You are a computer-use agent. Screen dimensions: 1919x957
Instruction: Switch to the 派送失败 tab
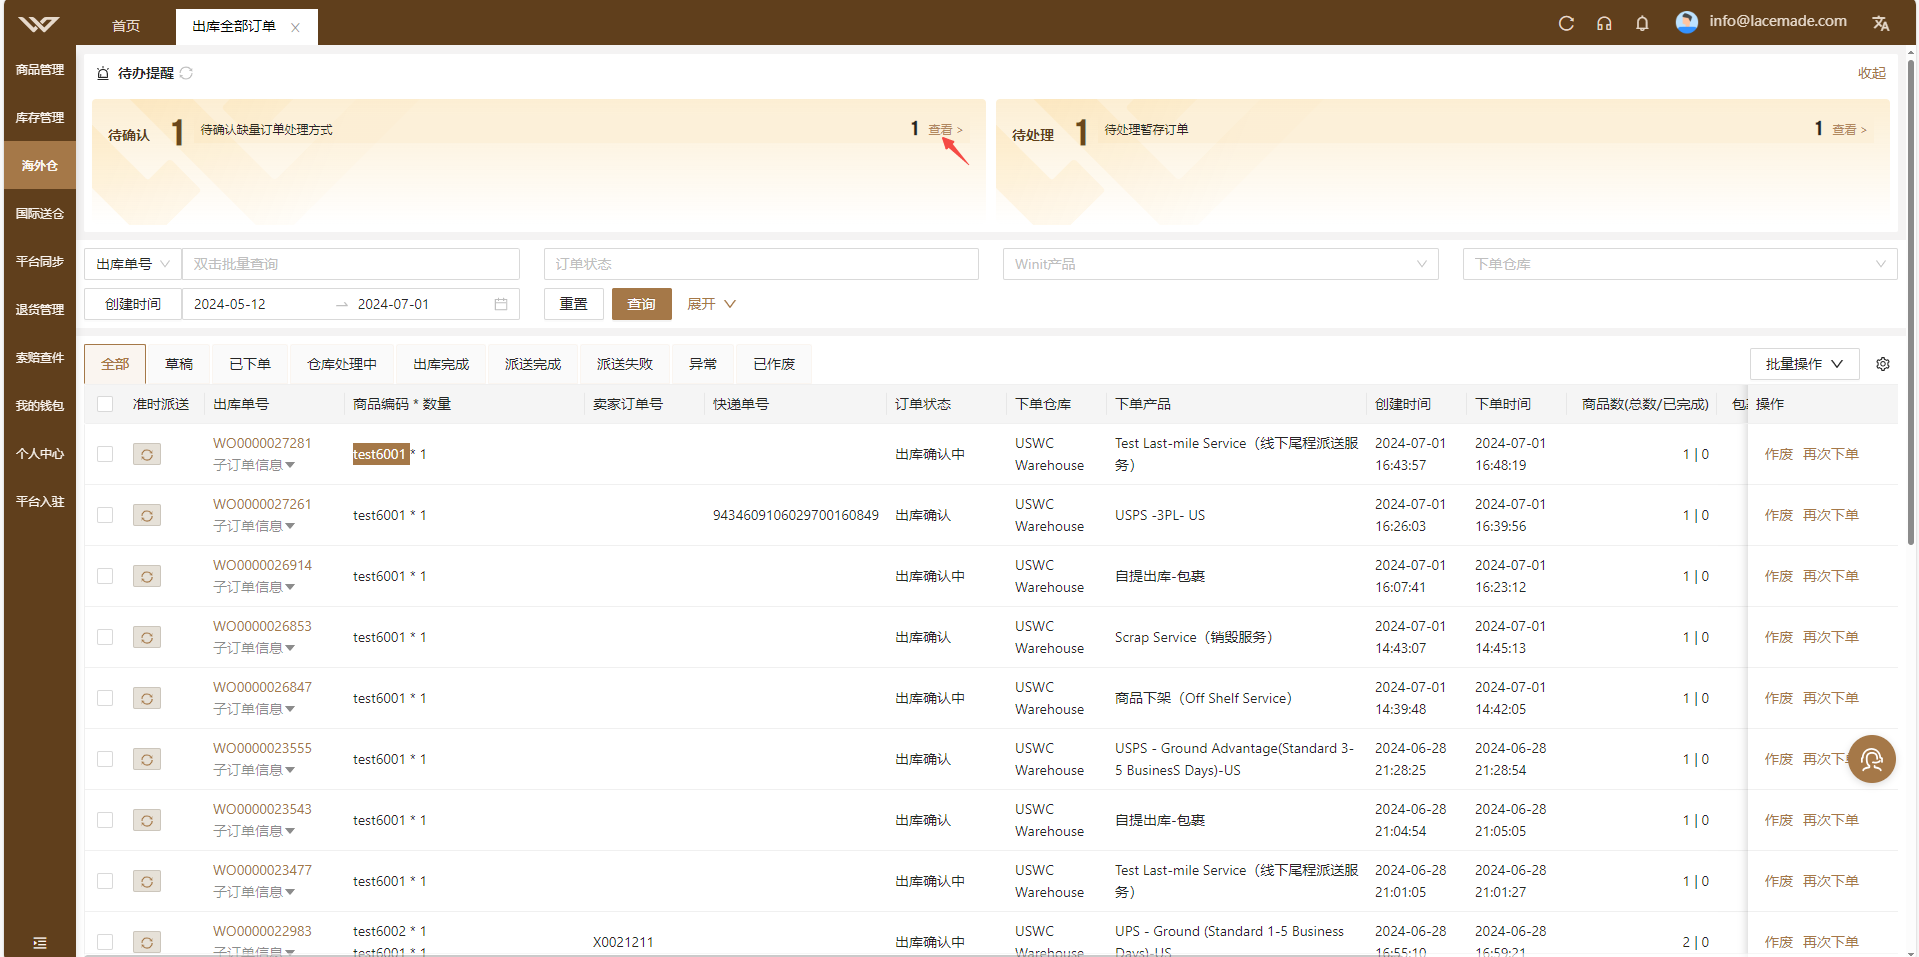pos(625,364)
